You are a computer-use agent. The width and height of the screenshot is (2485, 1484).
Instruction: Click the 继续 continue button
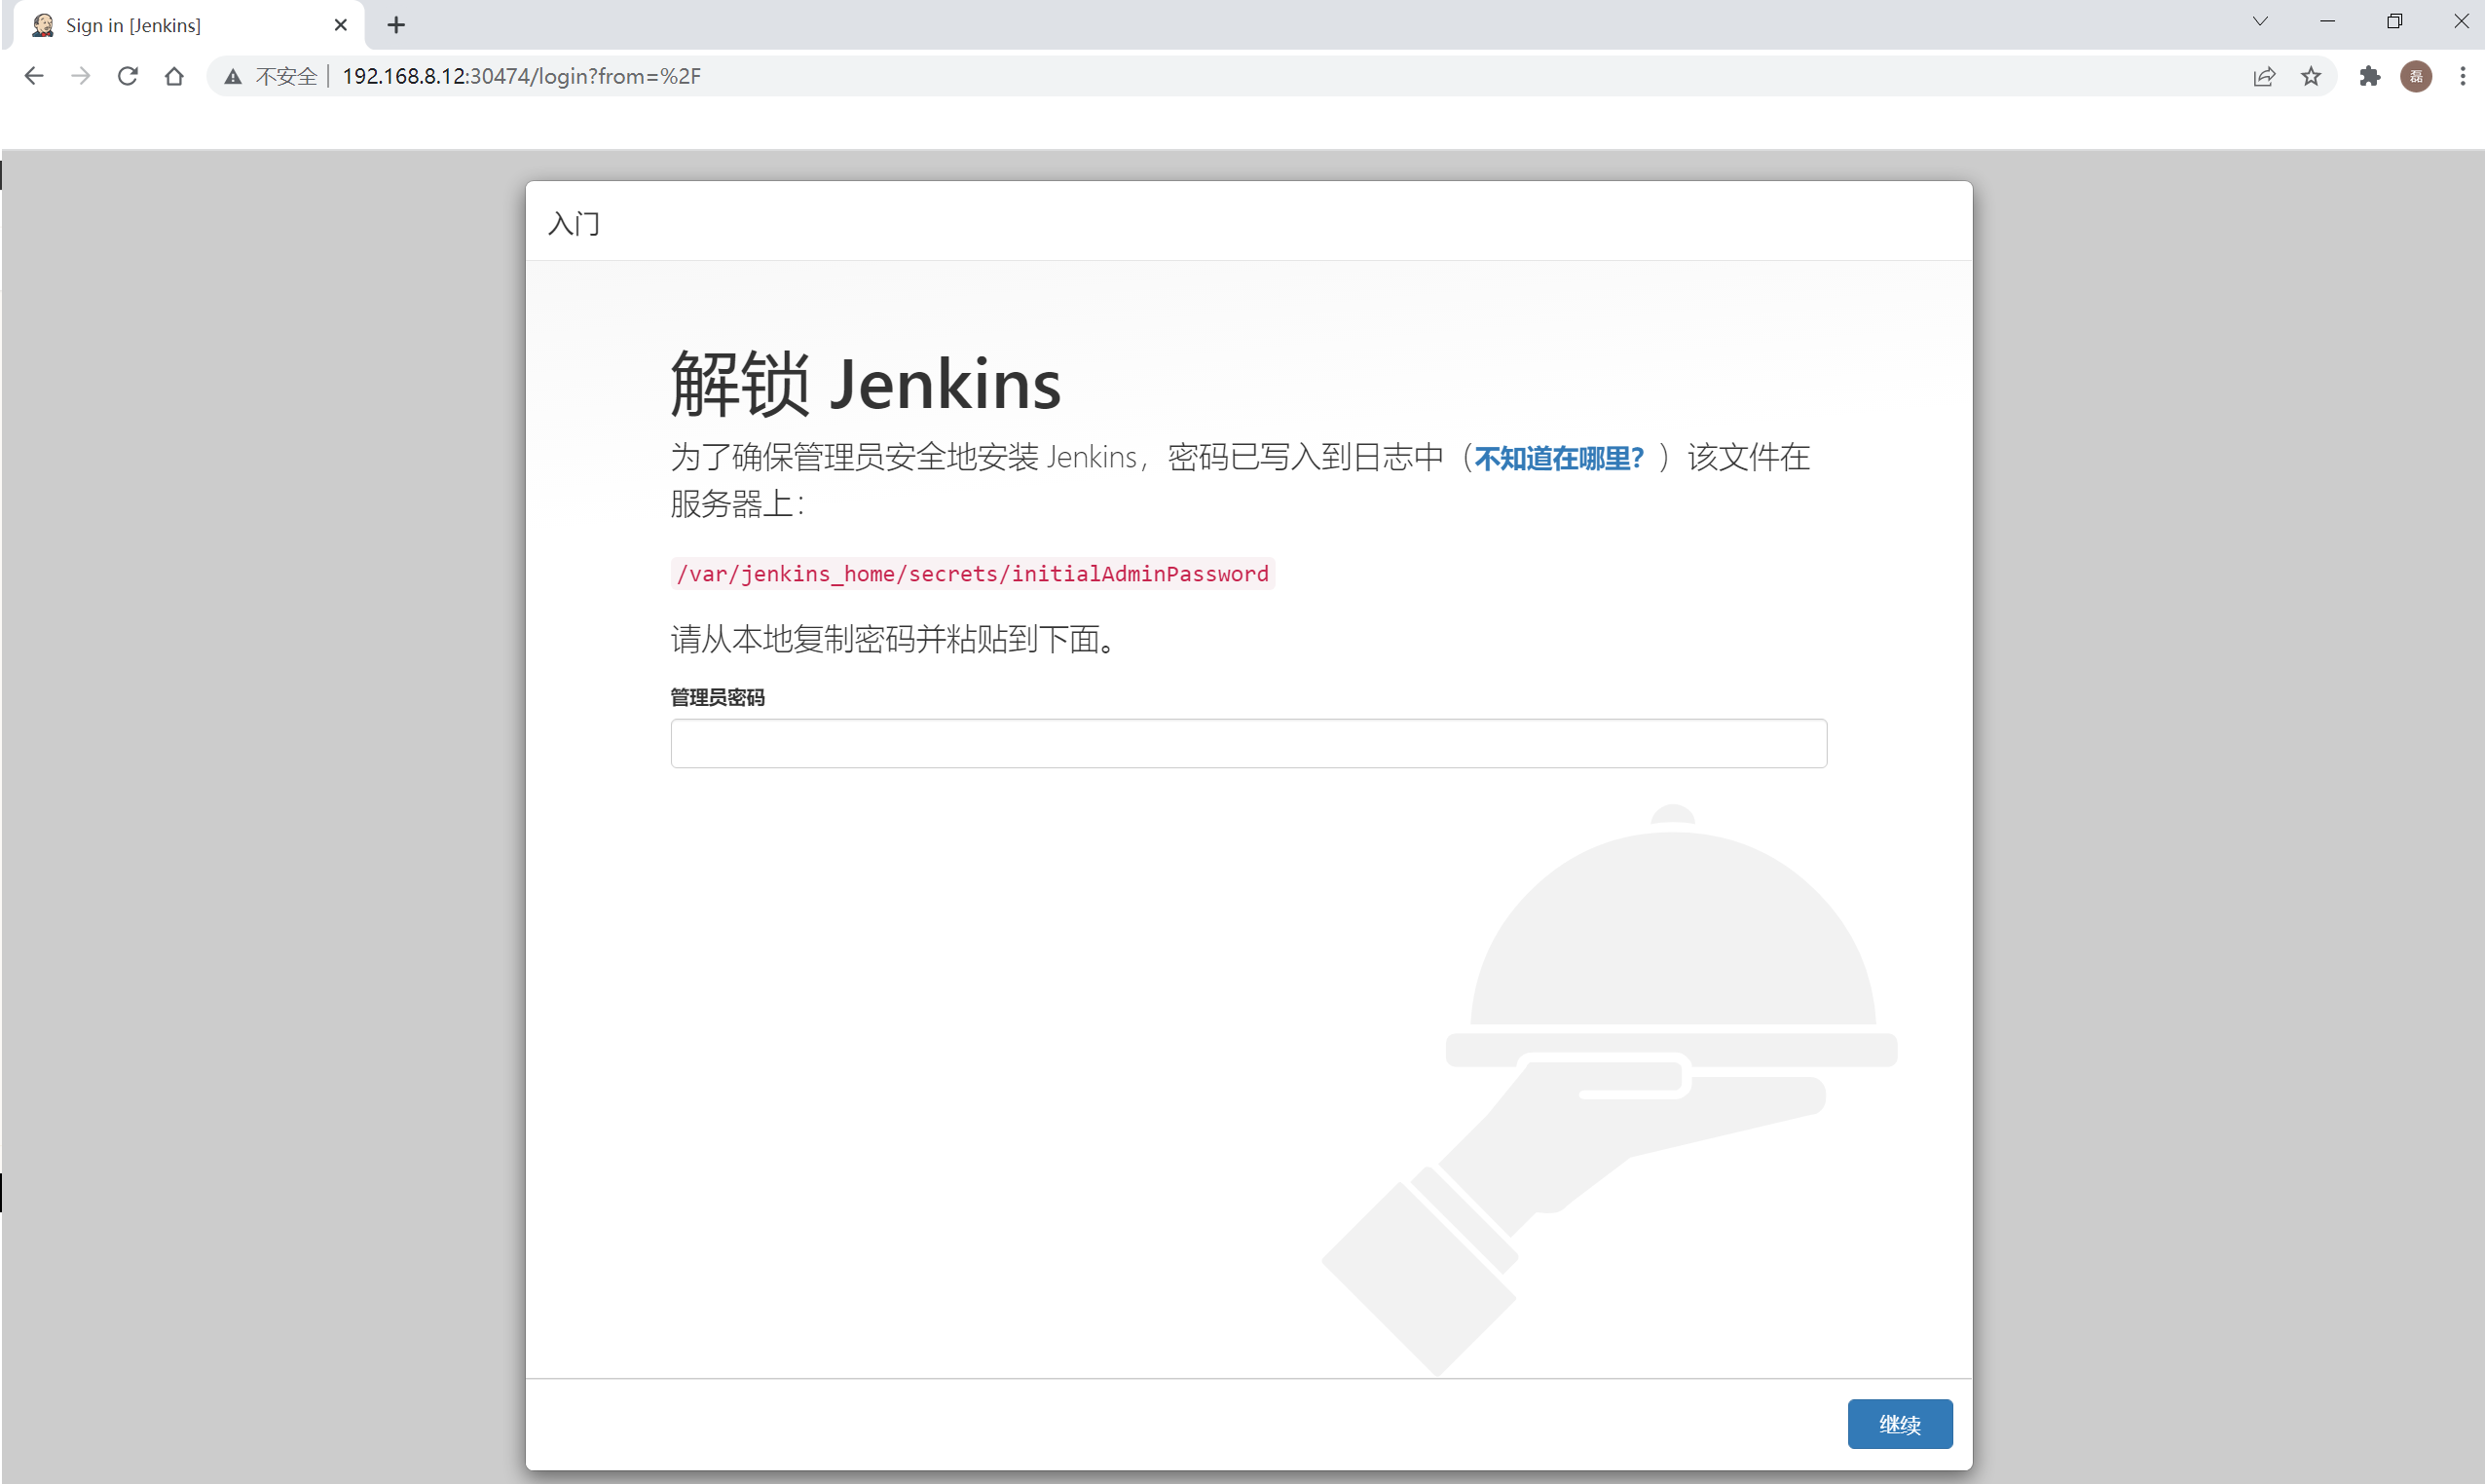1899,1423
